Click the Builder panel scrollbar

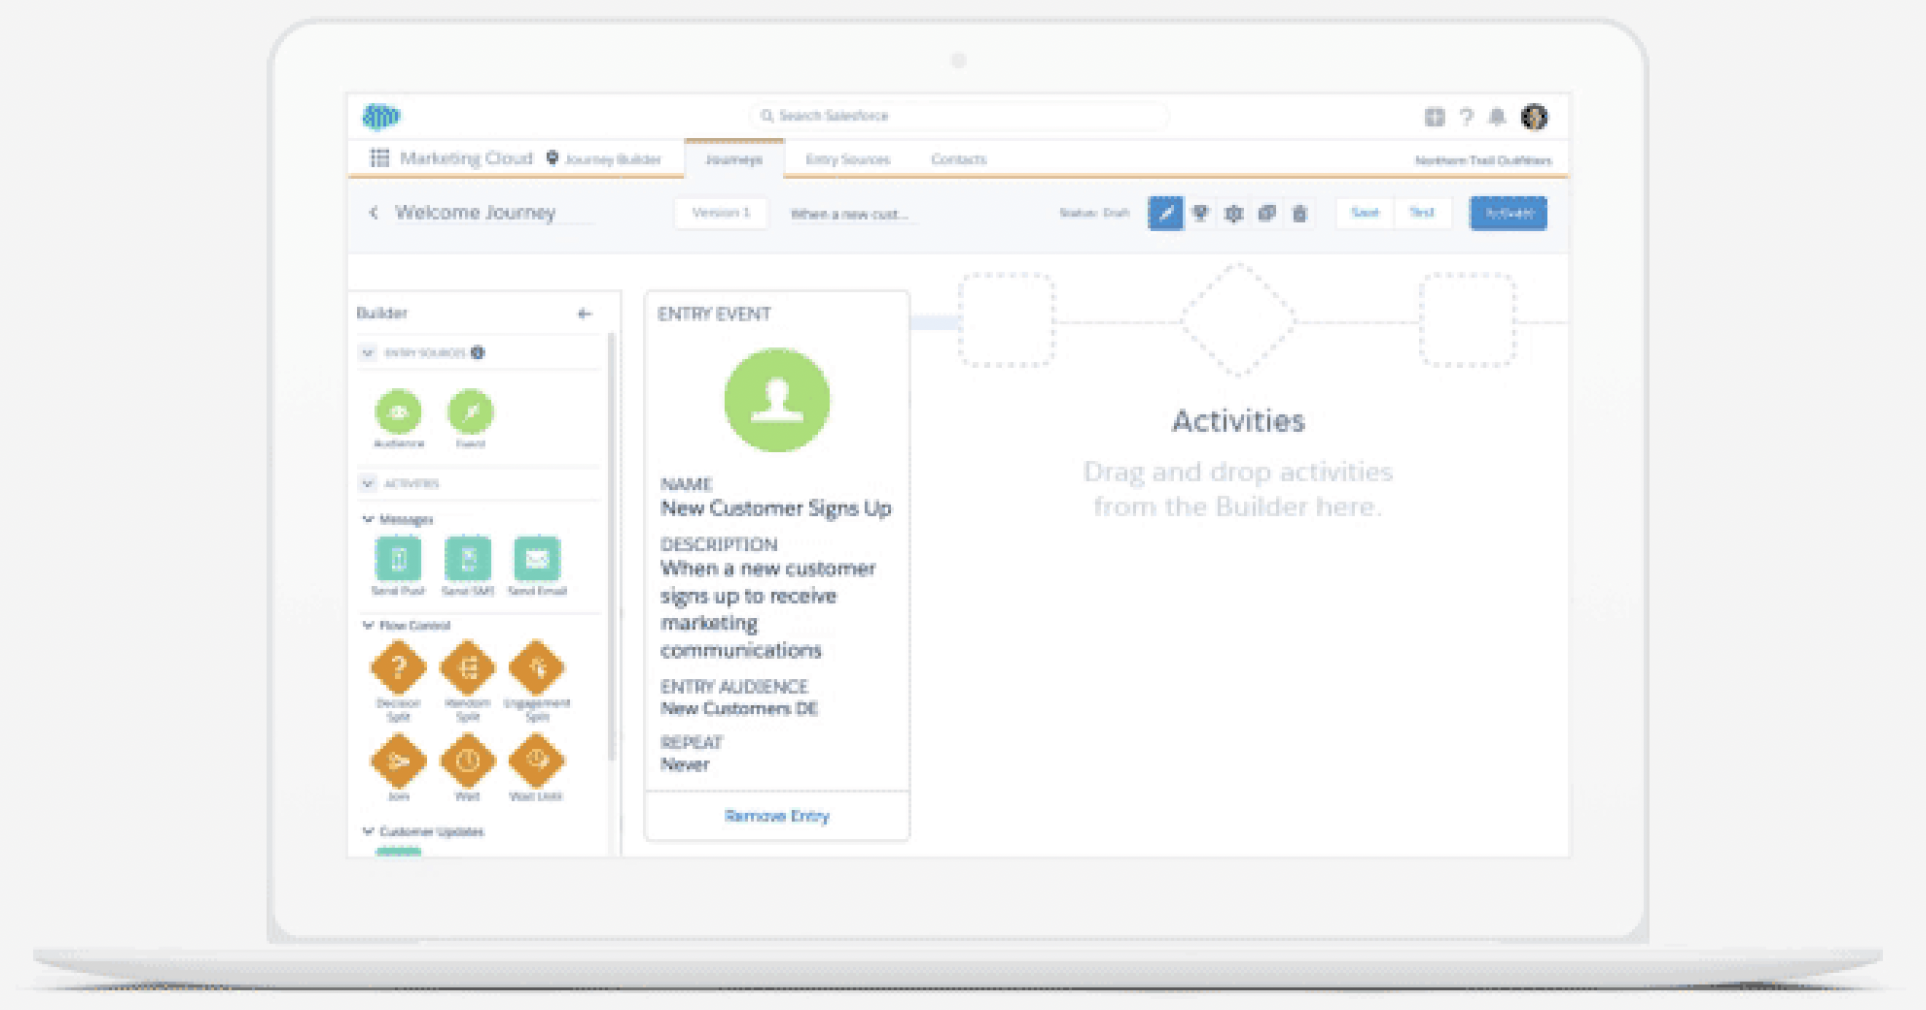point(612,545)
